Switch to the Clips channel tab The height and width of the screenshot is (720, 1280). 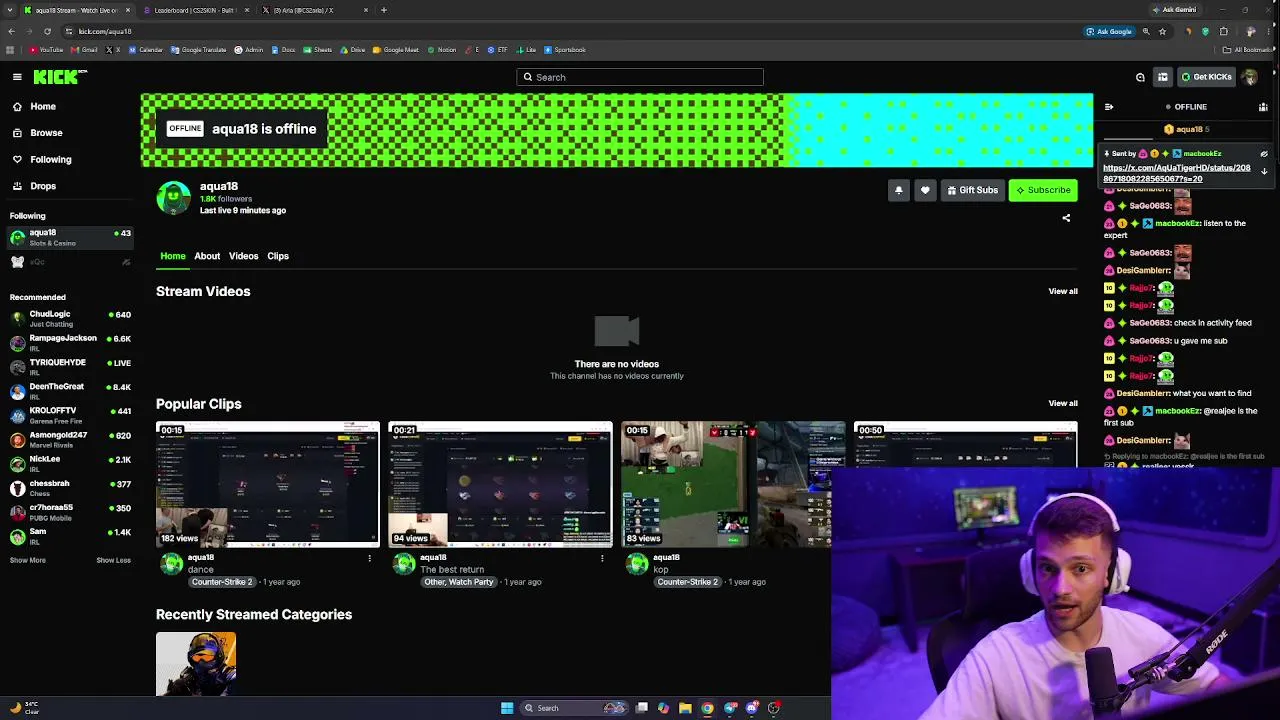(x=278, y=256)
